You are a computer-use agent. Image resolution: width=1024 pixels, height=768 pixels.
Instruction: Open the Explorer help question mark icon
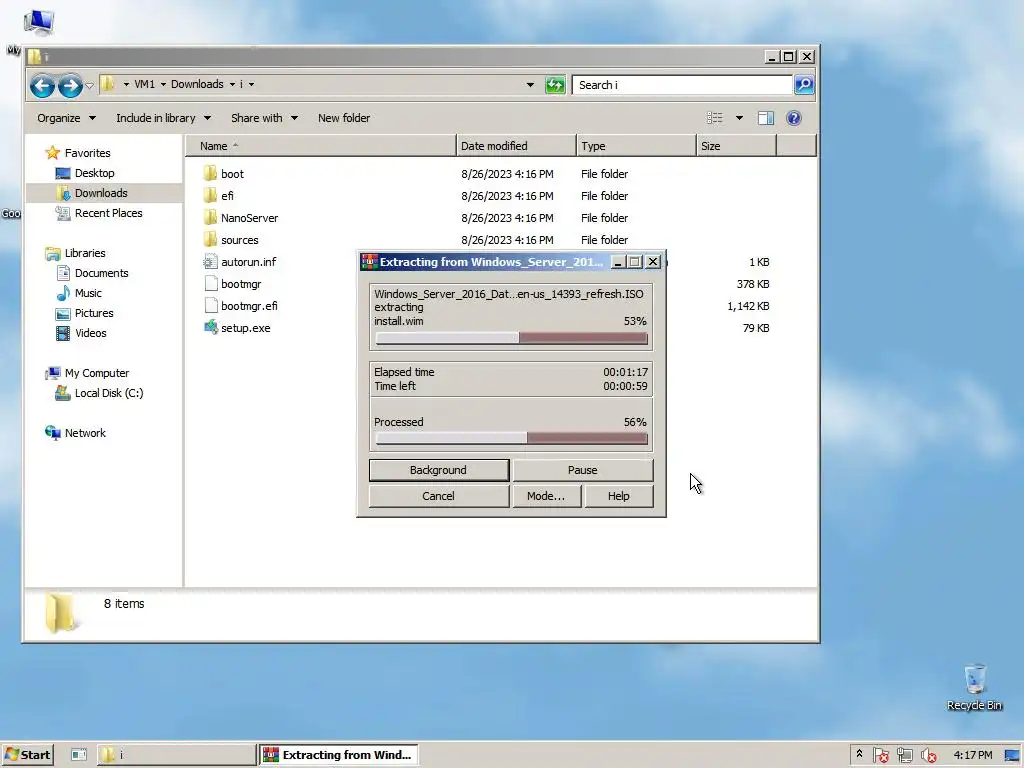pyautogui.click(x=793, y=118)
